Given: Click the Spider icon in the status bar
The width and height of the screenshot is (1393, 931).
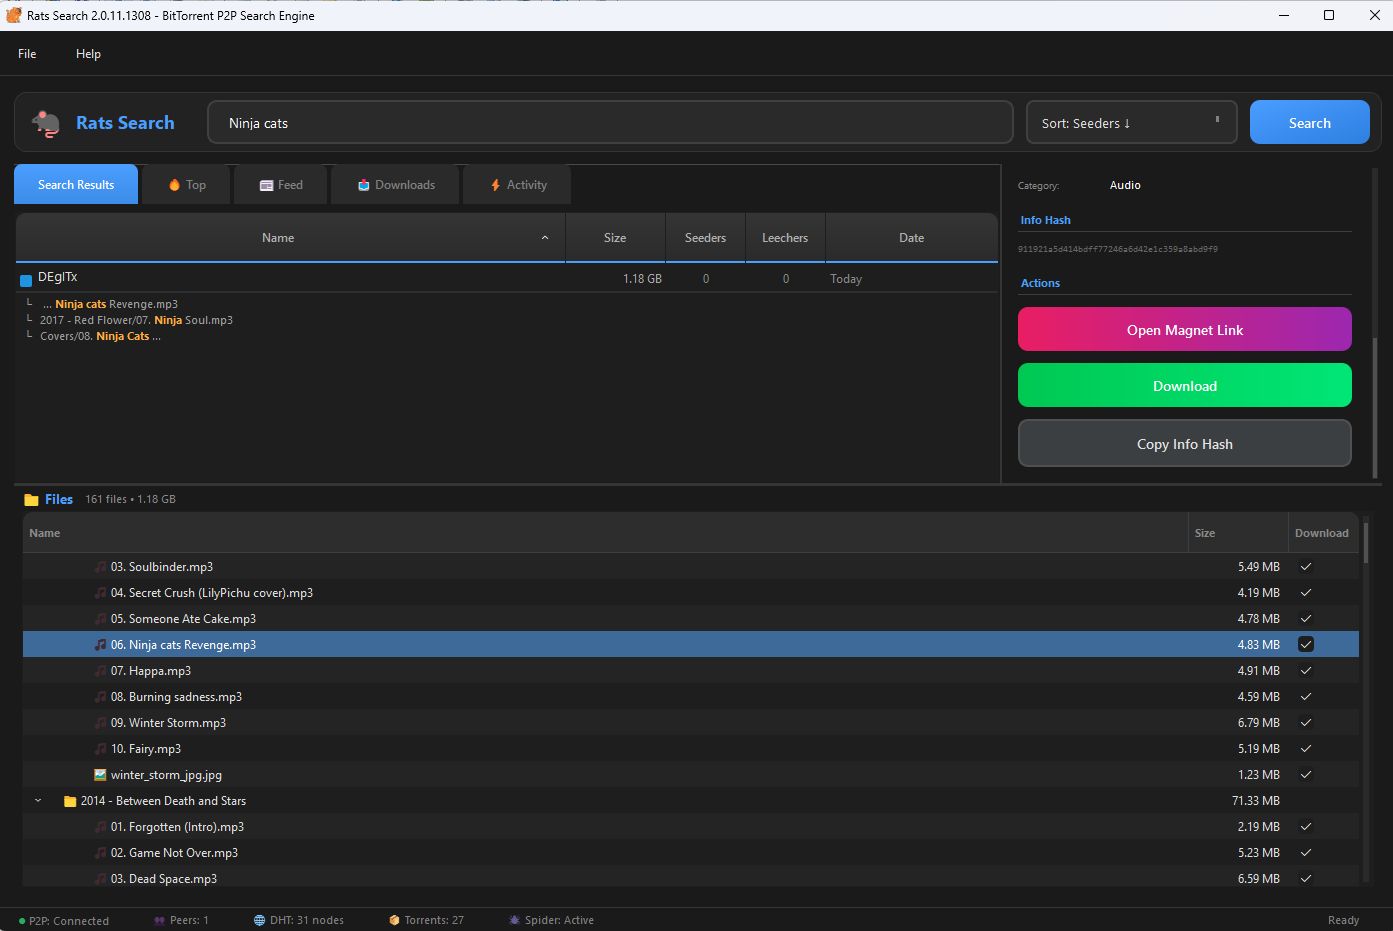Looking at the screenshot, I should pyautogui.click(x=514, y=920).
